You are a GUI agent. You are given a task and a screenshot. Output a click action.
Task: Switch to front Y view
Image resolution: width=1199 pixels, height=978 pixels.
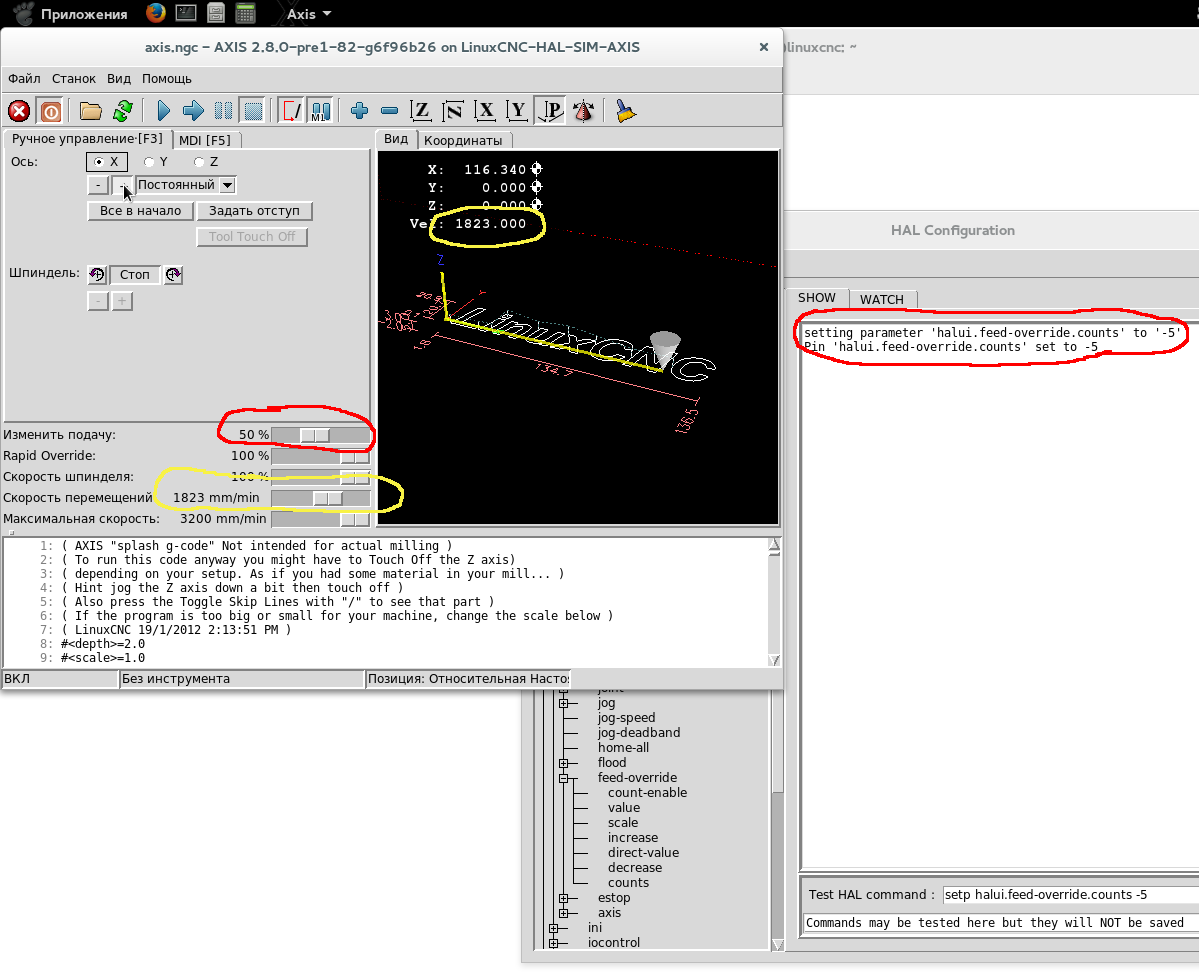point(517,112)
